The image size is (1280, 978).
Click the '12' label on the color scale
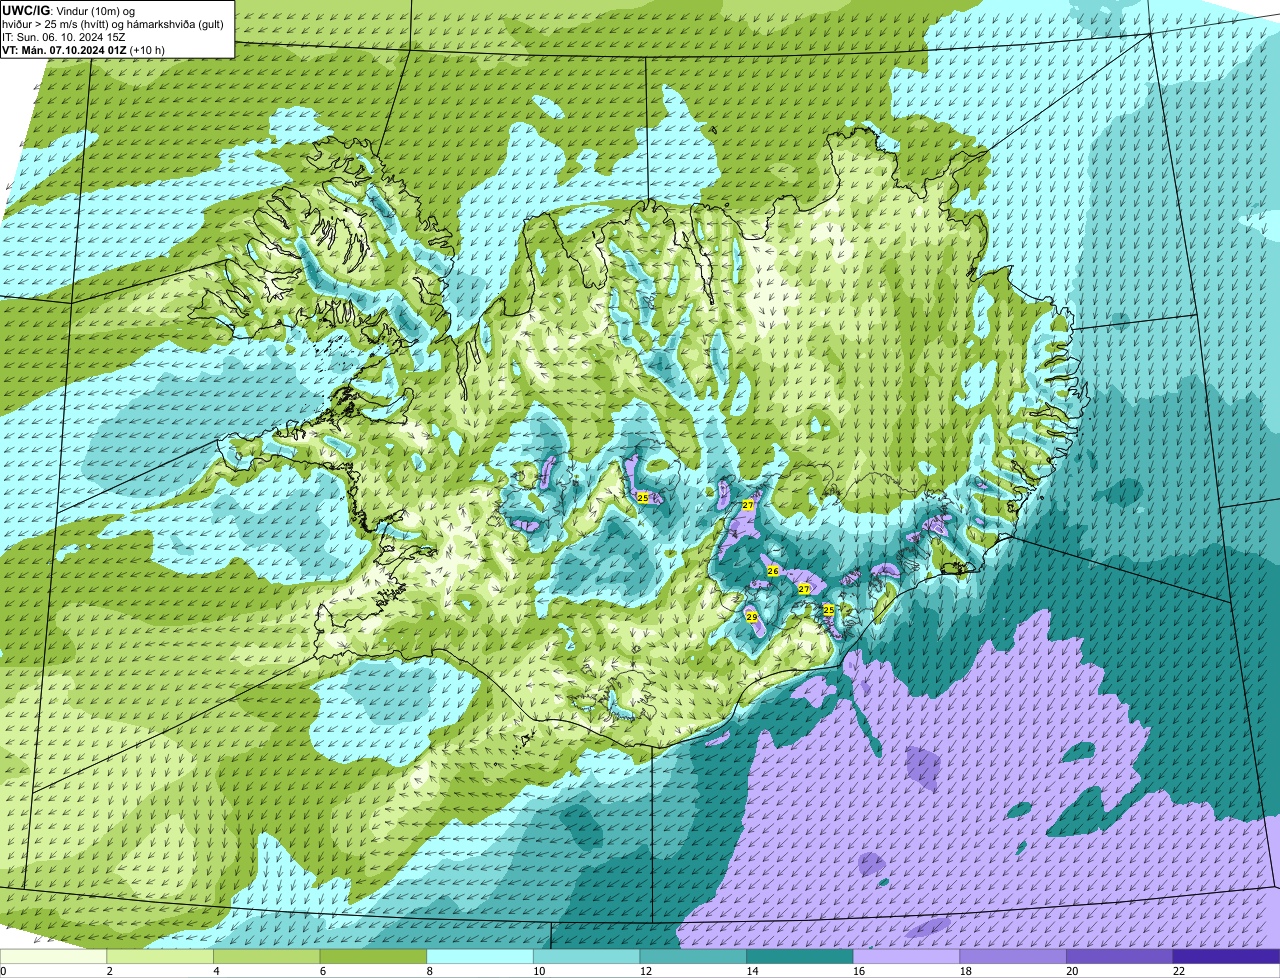point(646,971)
